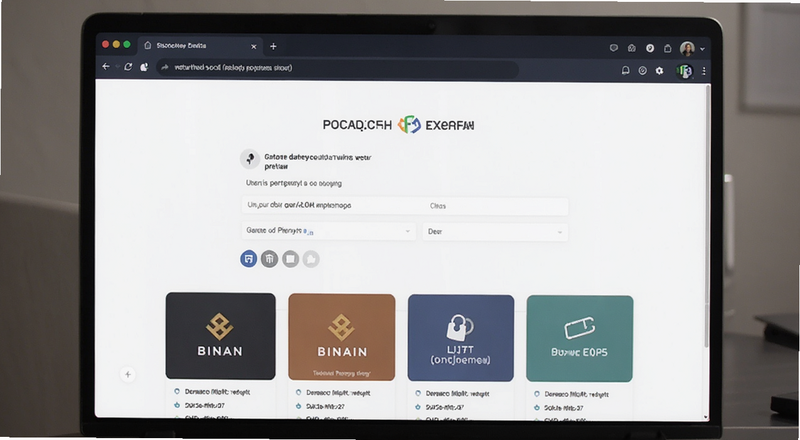
Task: Click the green badge avatar in the toolbar
Action: pyautogui.click(x=685, y=71)
